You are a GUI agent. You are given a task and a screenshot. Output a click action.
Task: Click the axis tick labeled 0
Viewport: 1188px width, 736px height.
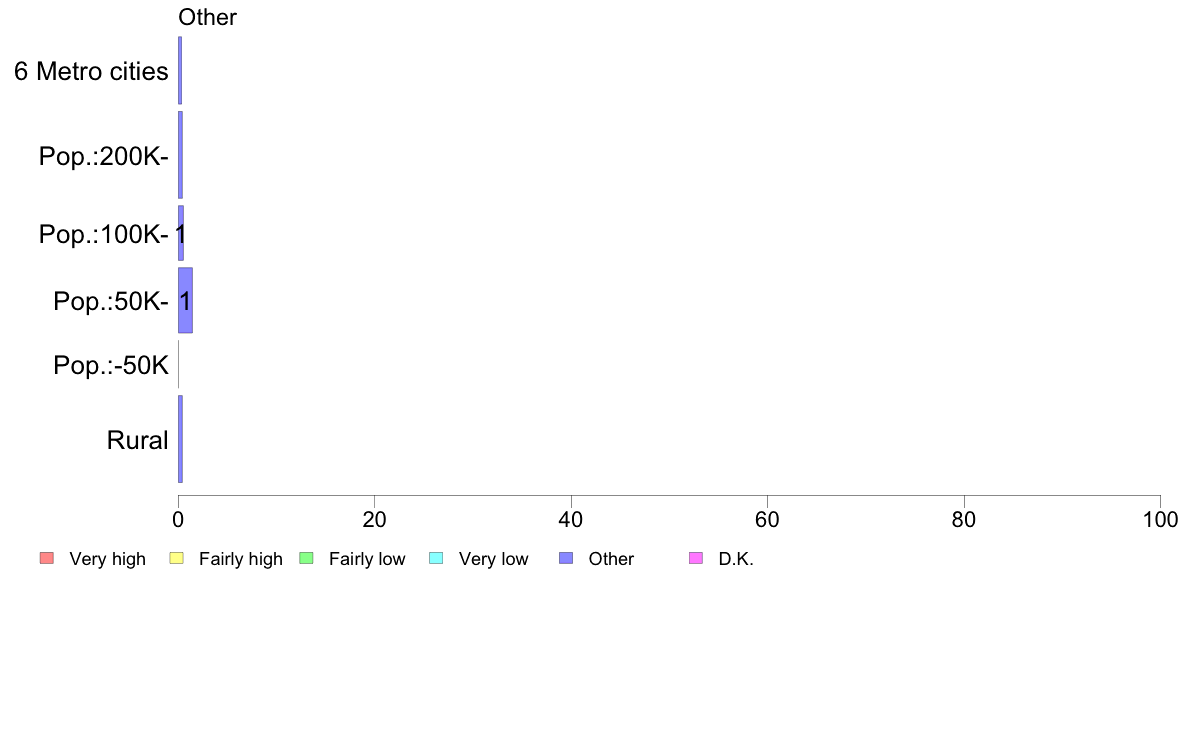[178, 519]
